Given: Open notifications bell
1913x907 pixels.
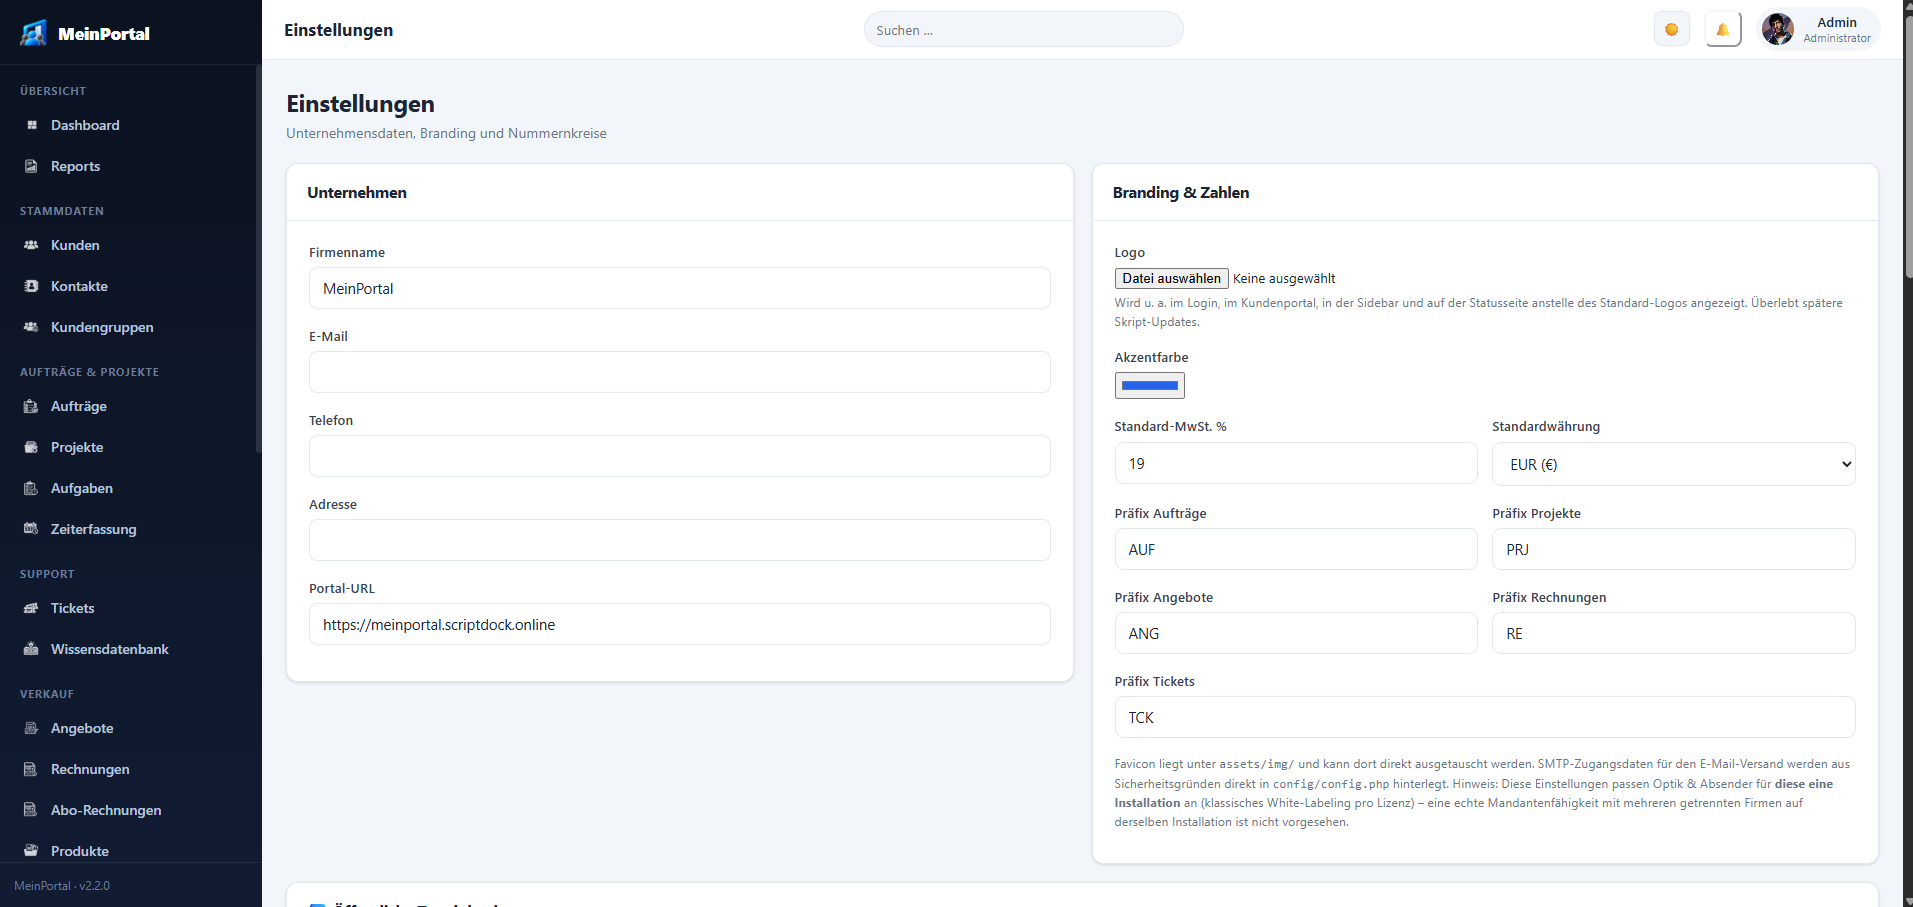Looking at the screenshot, I should (1722, 29).
